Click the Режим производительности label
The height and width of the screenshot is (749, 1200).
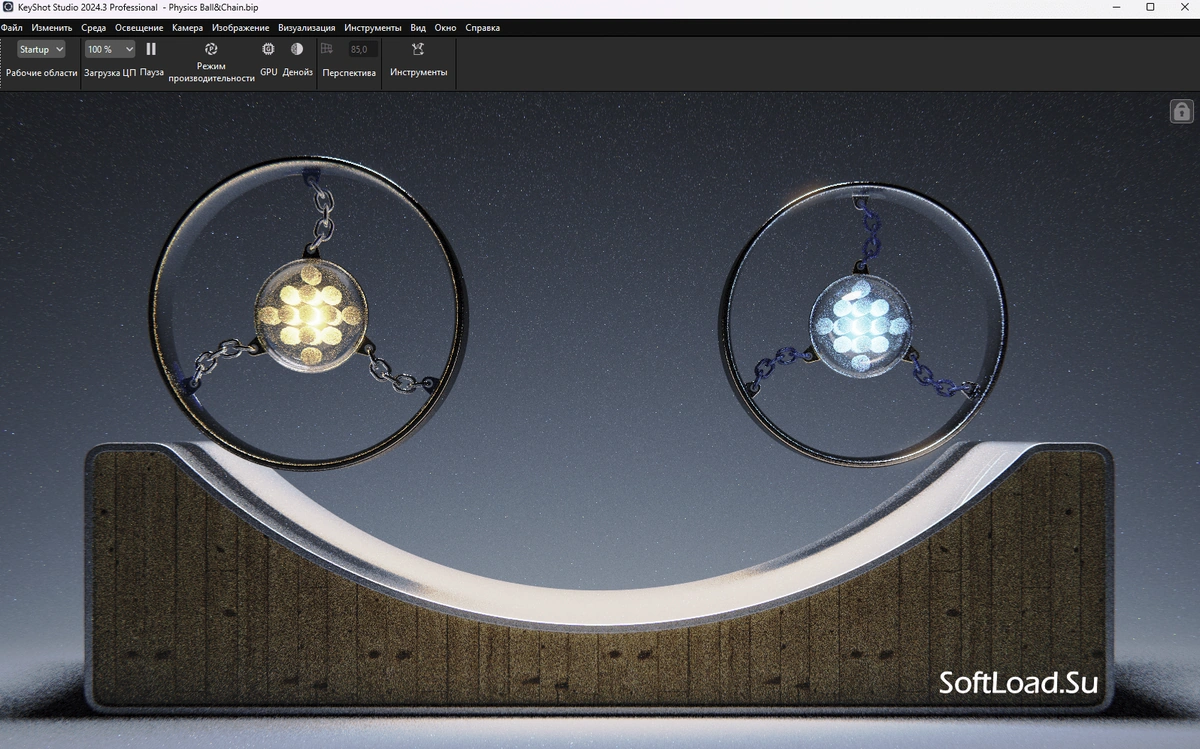point(212,72)
